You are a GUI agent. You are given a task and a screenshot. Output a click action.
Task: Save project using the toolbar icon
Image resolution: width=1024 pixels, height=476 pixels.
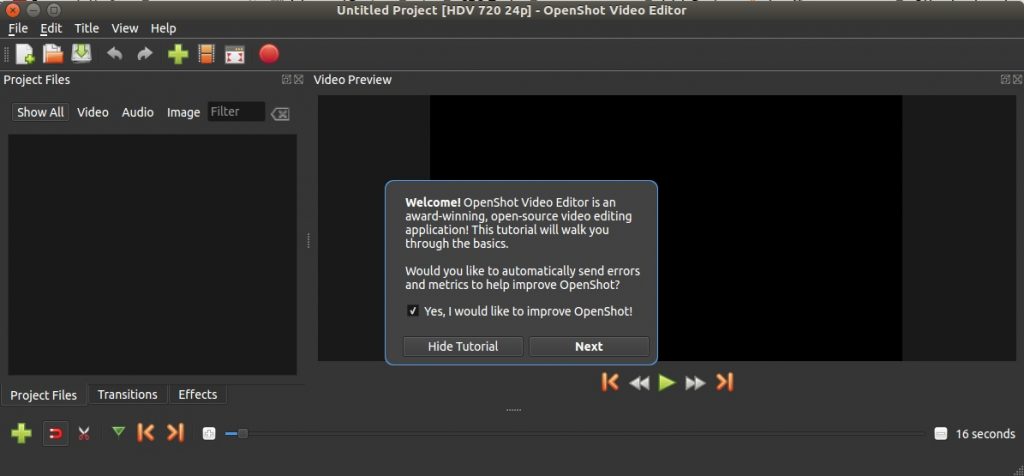[x=82, y=54]
